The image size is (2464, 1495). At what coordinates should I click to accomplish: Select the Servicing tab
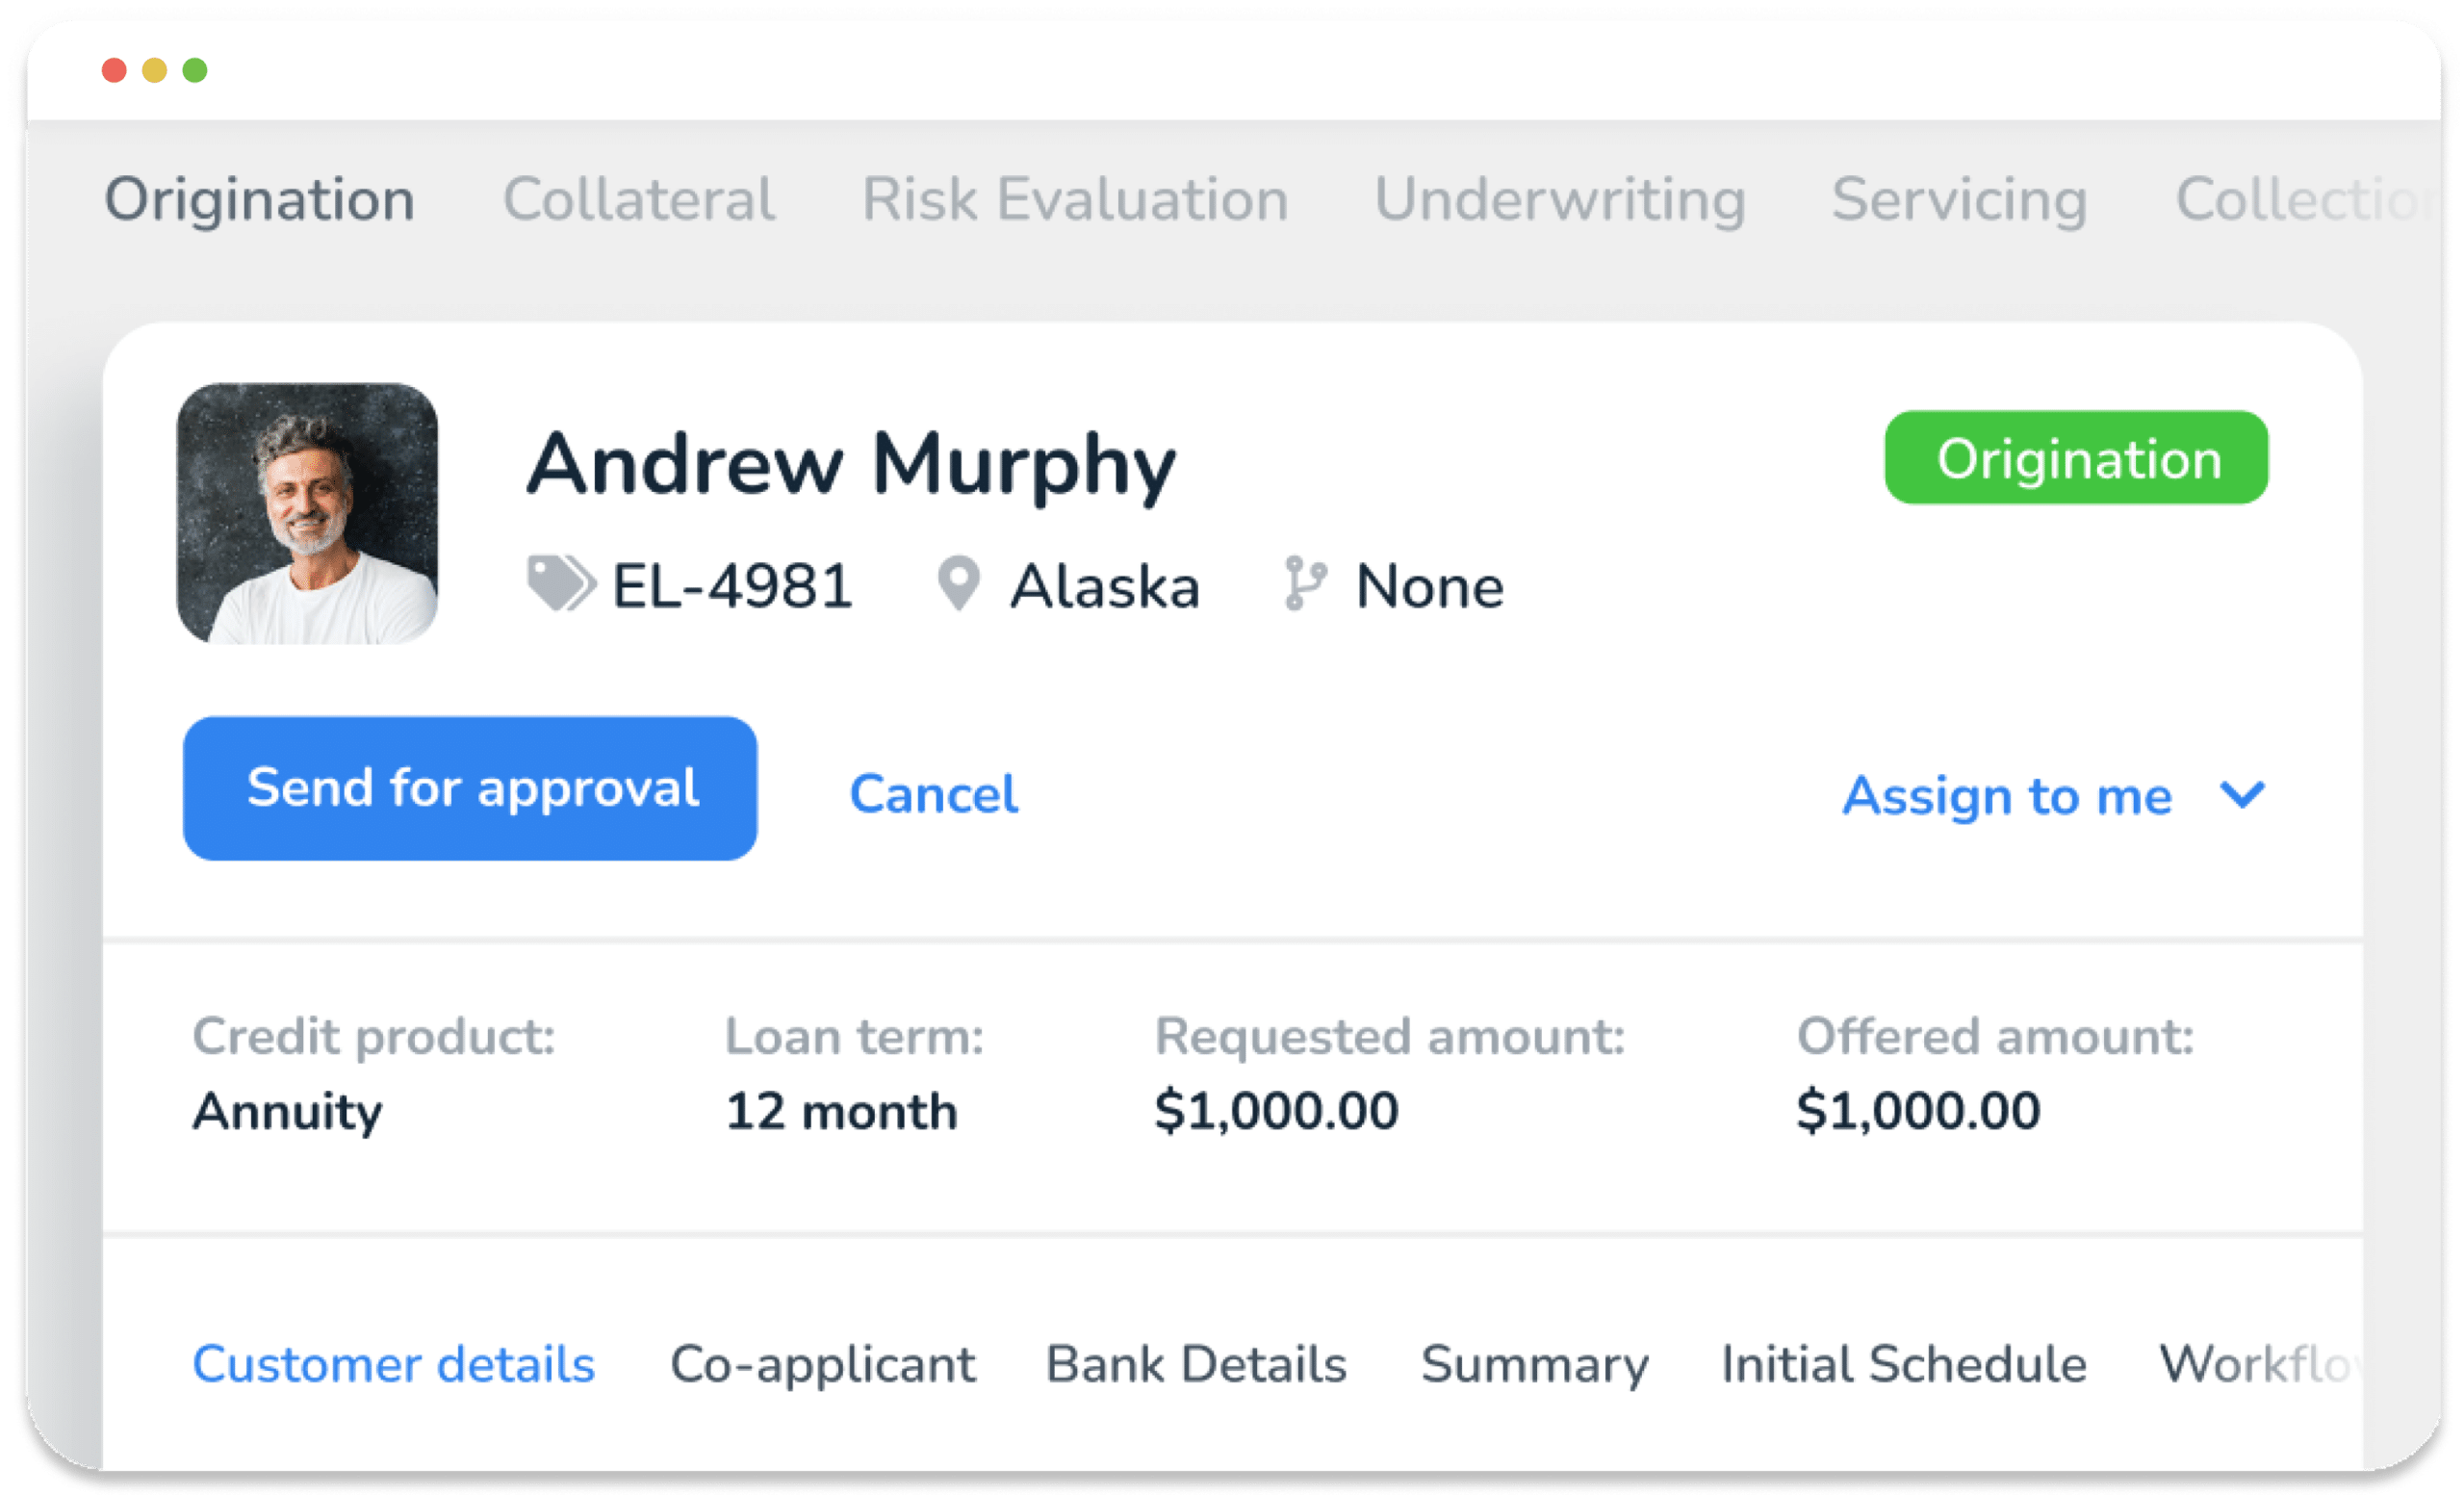tap(1959, 199)
